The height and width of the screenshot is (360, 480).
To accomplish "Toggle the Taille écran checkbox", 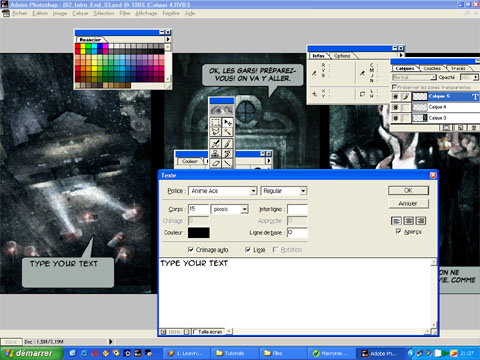I will click(x=194, y=332).
